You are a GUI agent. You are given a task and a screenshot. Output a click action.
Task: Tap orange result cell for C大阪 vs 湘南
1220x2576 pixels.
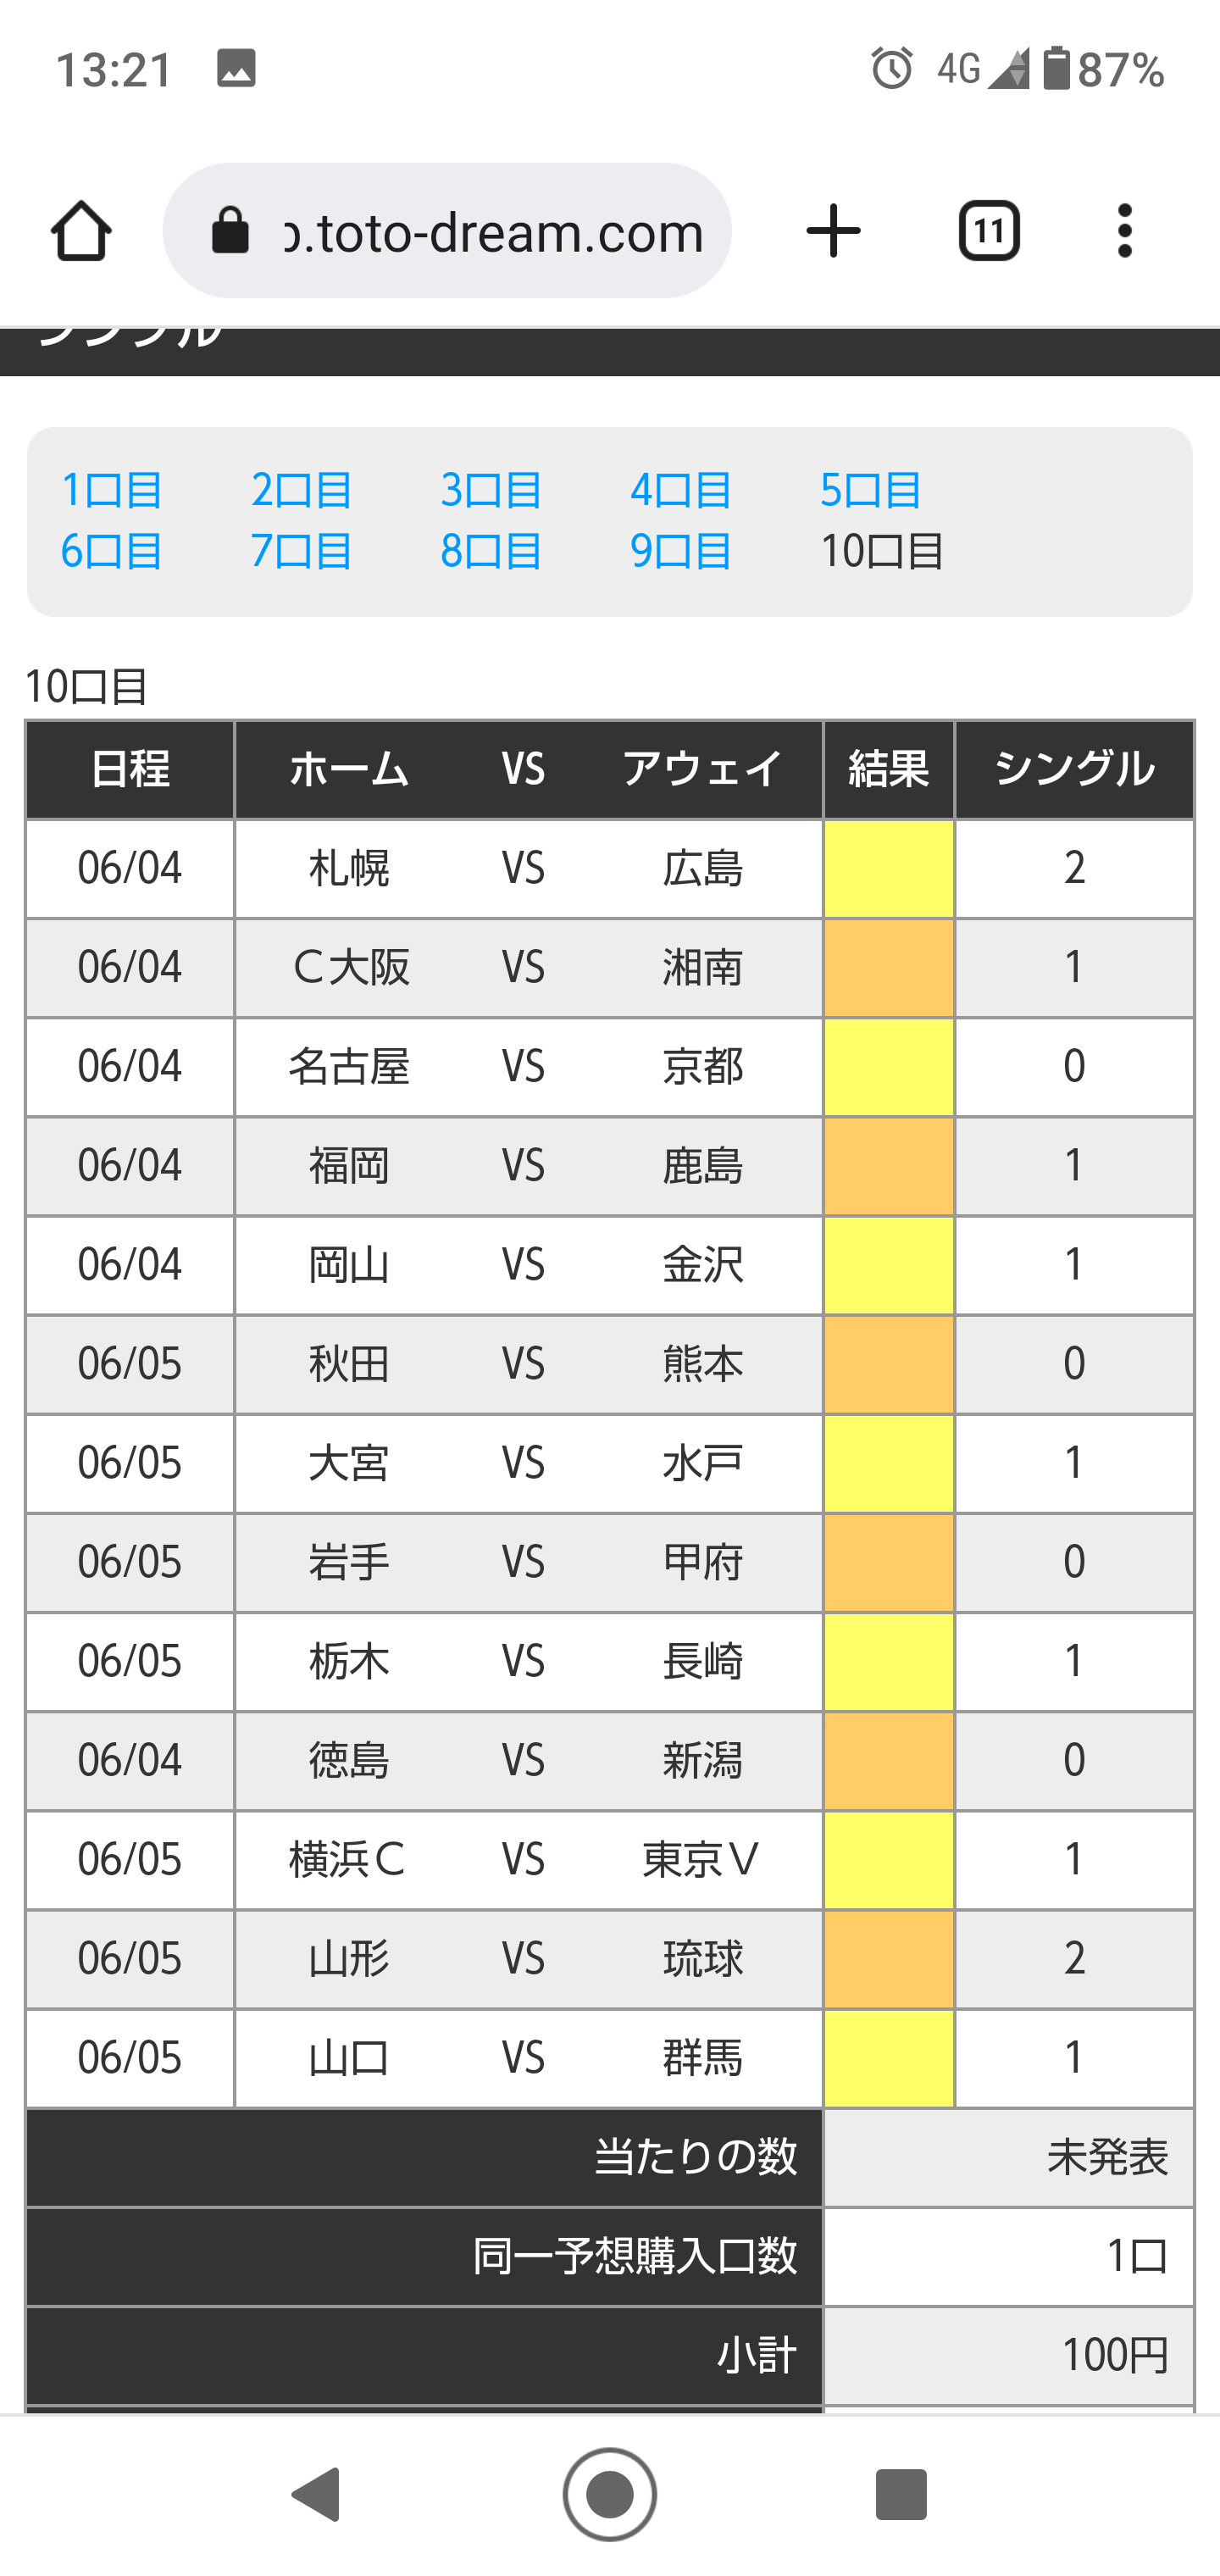click(889, 967)
